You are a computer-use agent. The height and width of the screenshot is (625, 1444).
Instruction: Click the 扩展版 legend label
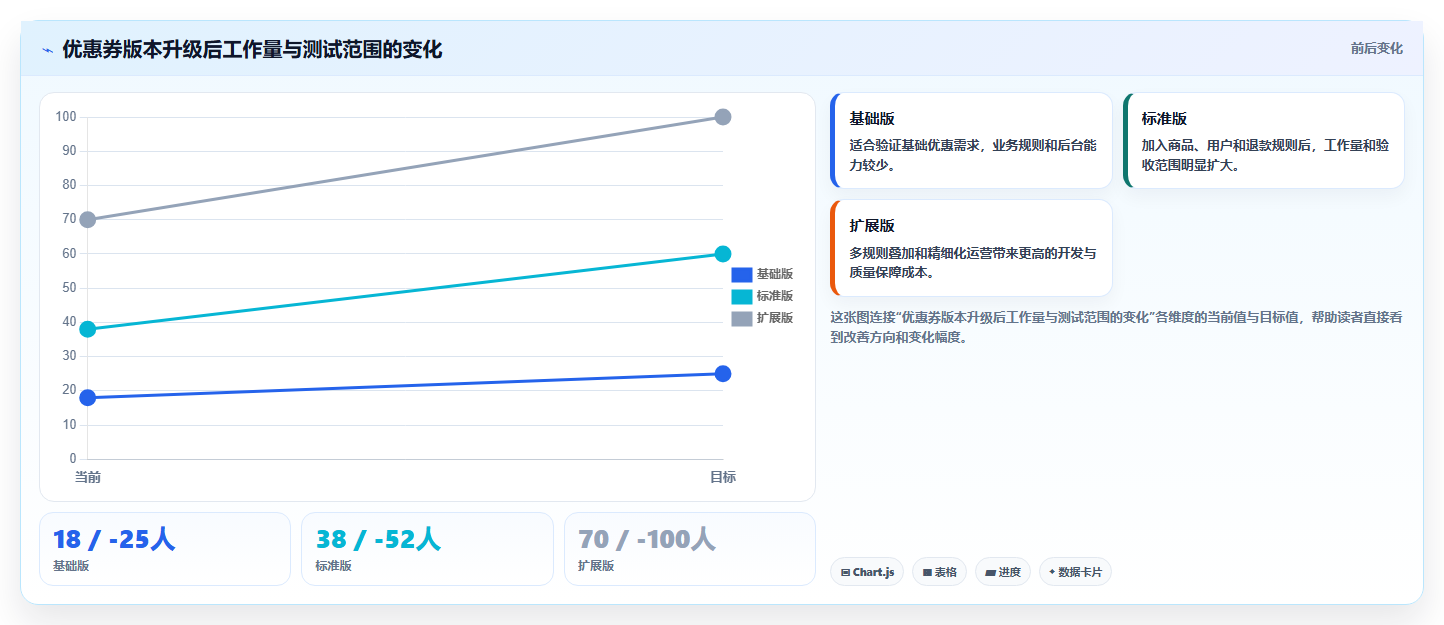tap(775, 318)
